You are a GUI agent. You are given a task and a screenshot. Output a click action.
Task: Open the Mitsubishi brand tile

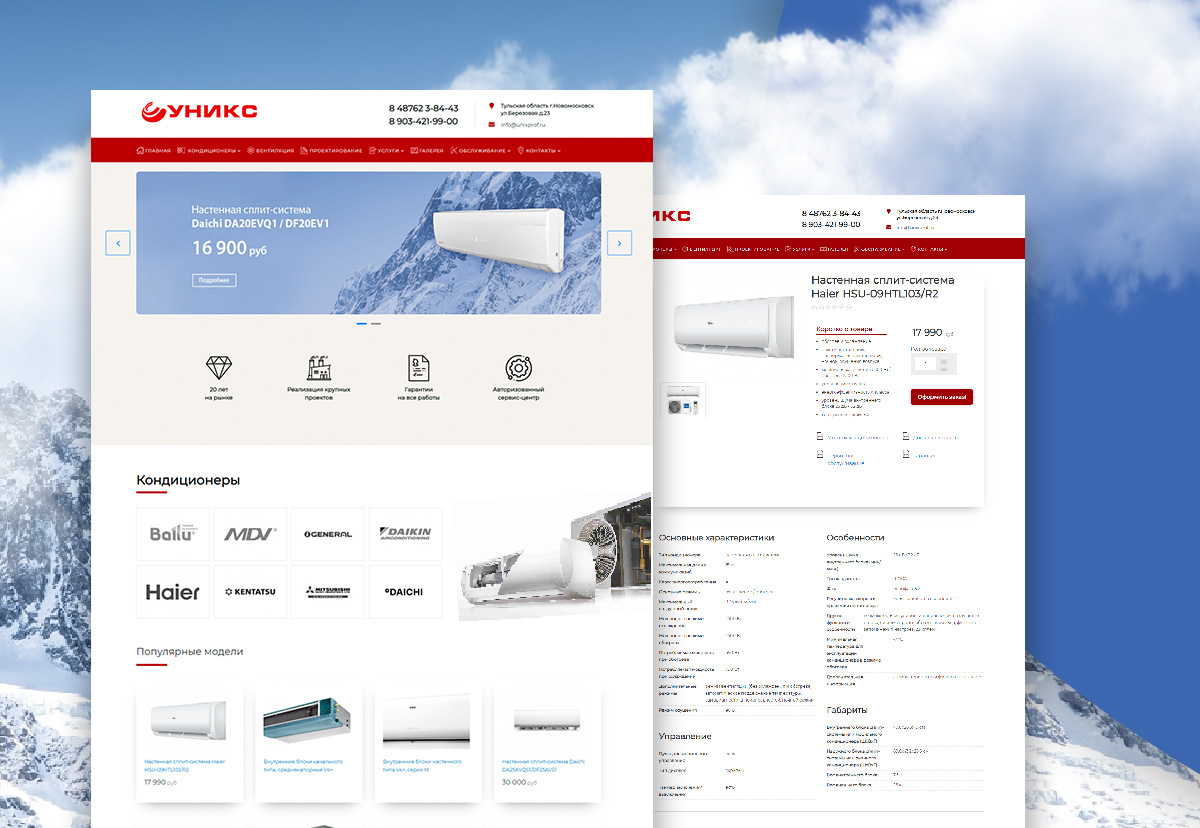[328, 592]
